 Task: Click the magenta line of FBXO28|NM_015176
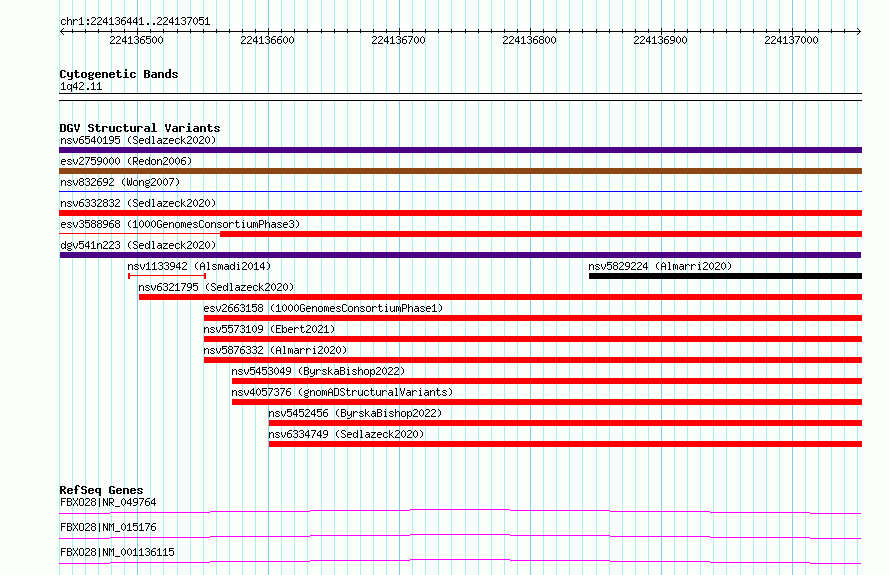(x=460, y=536)
